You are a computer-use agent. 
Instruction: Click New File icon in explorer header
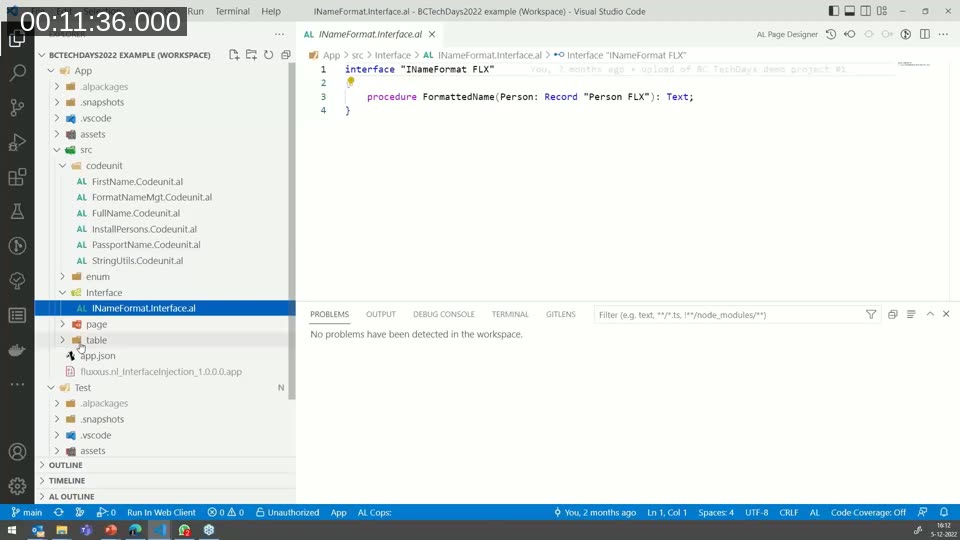[234, 54]
